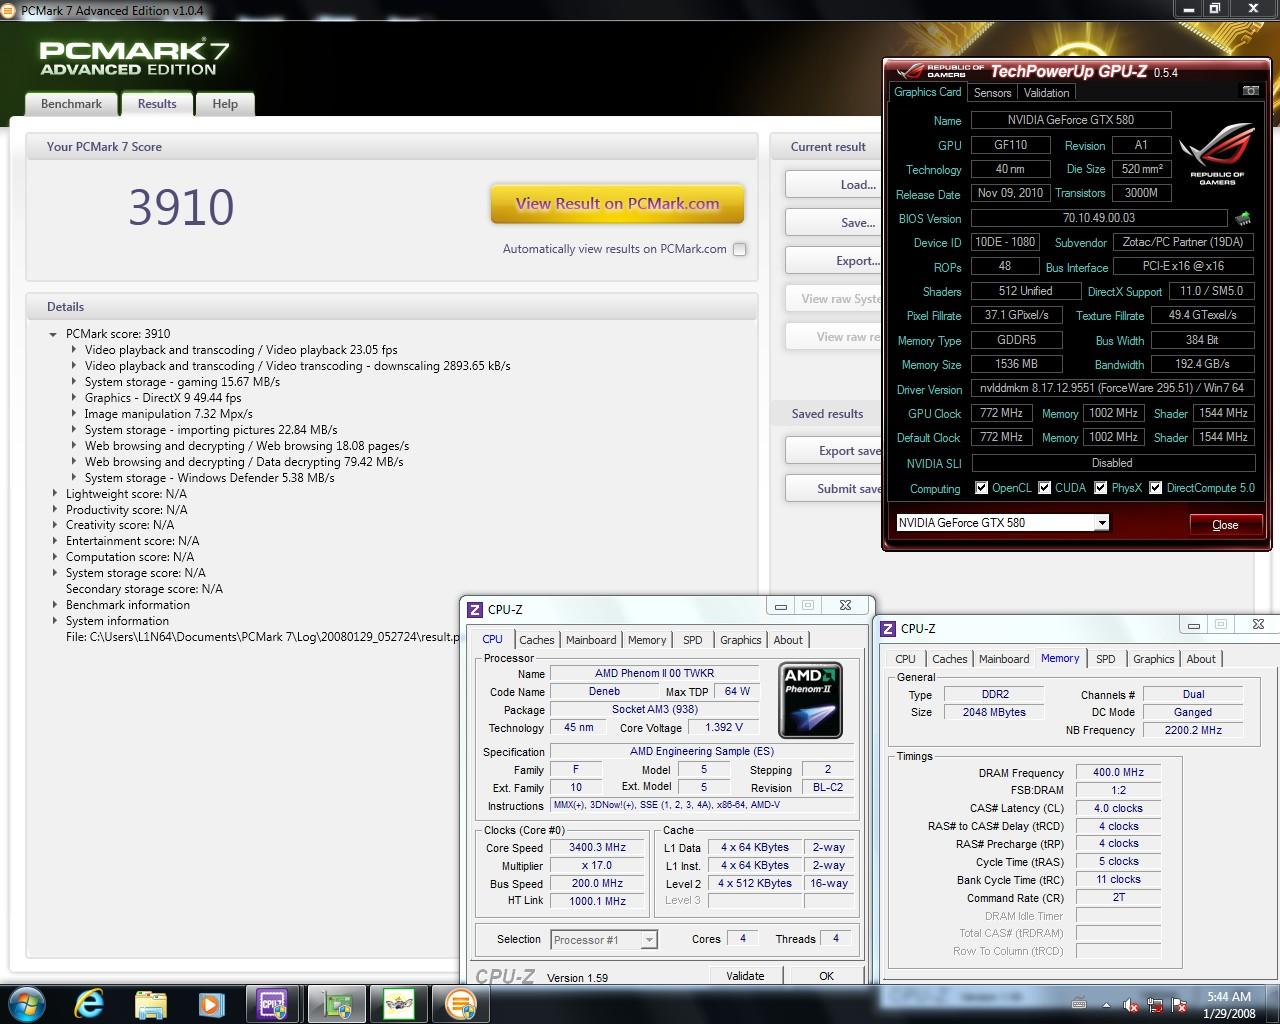Image resolution: width=1280 pixels, height=1024 pixels.
Task: Open the Caches tab in front CPU-Z window
Action: [x=537, y=640]
